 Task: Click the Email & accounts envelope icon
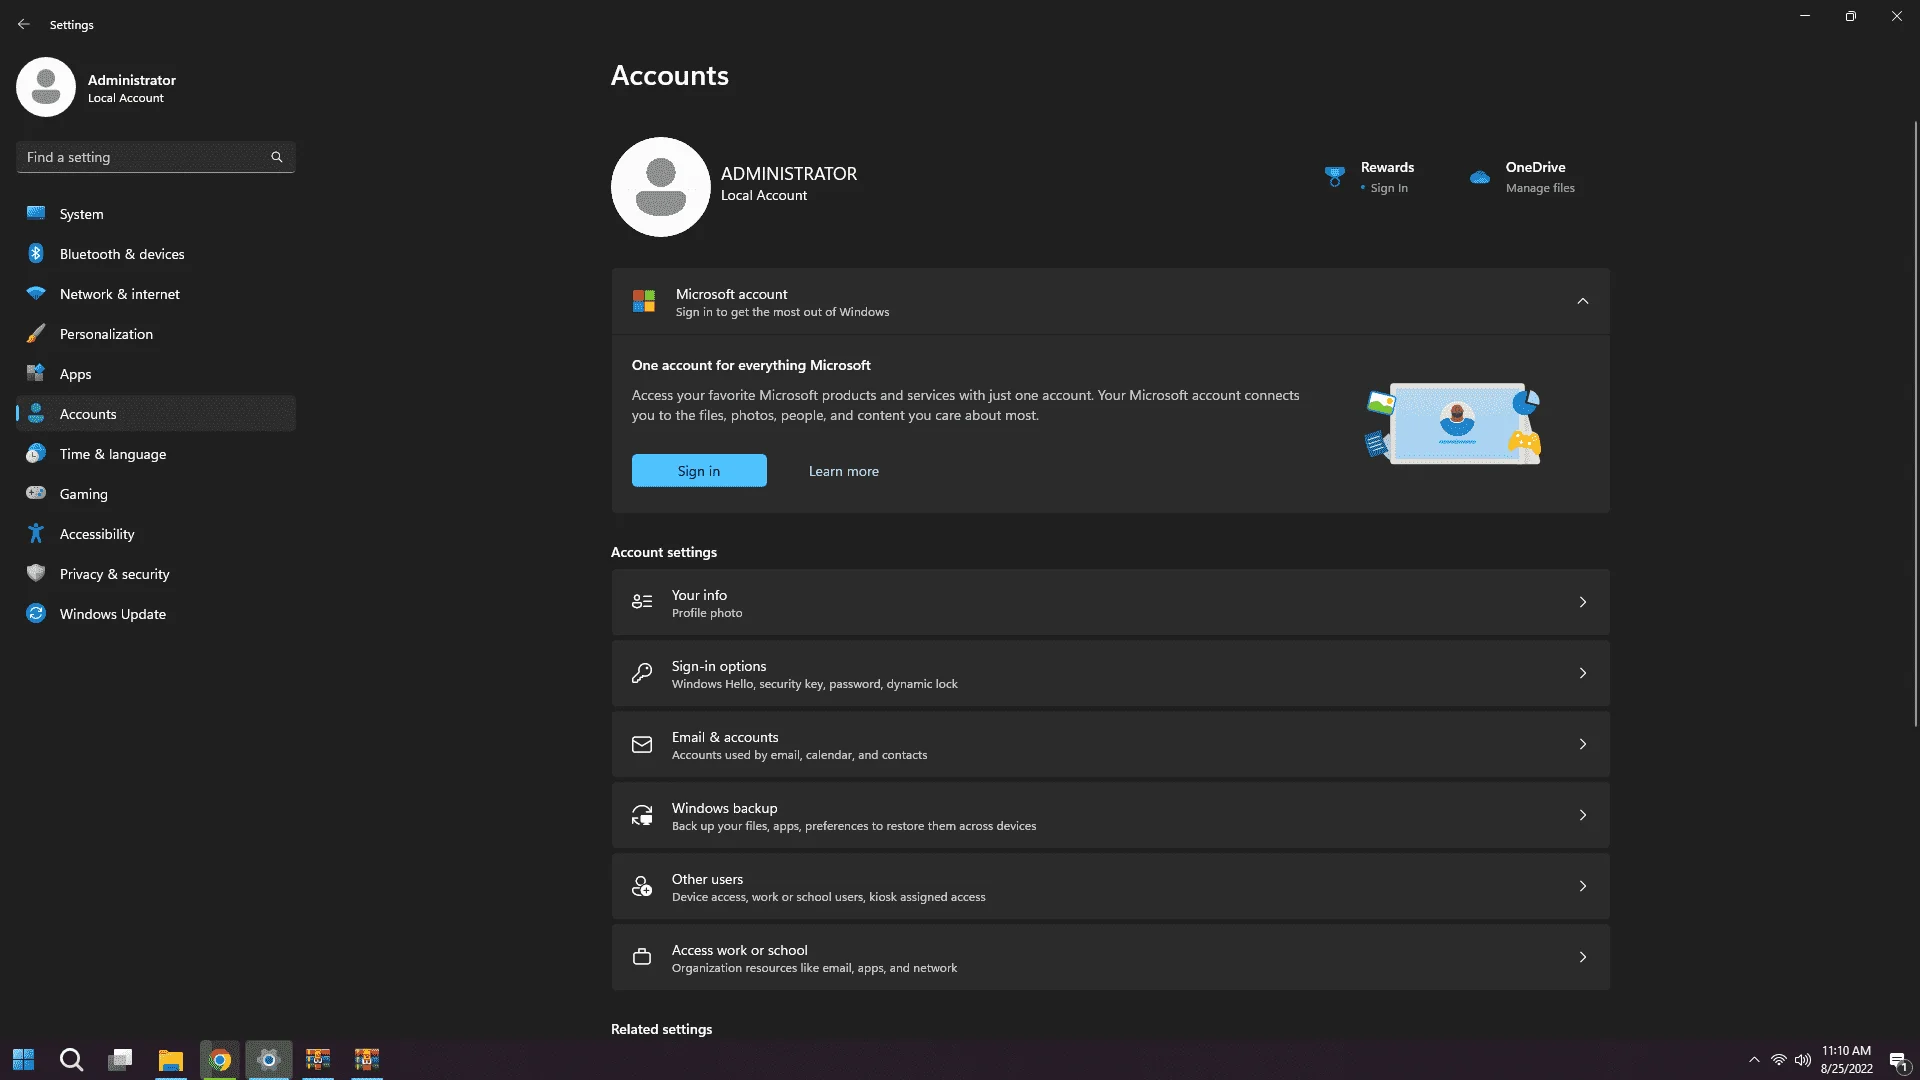click(x=642, y=744)
